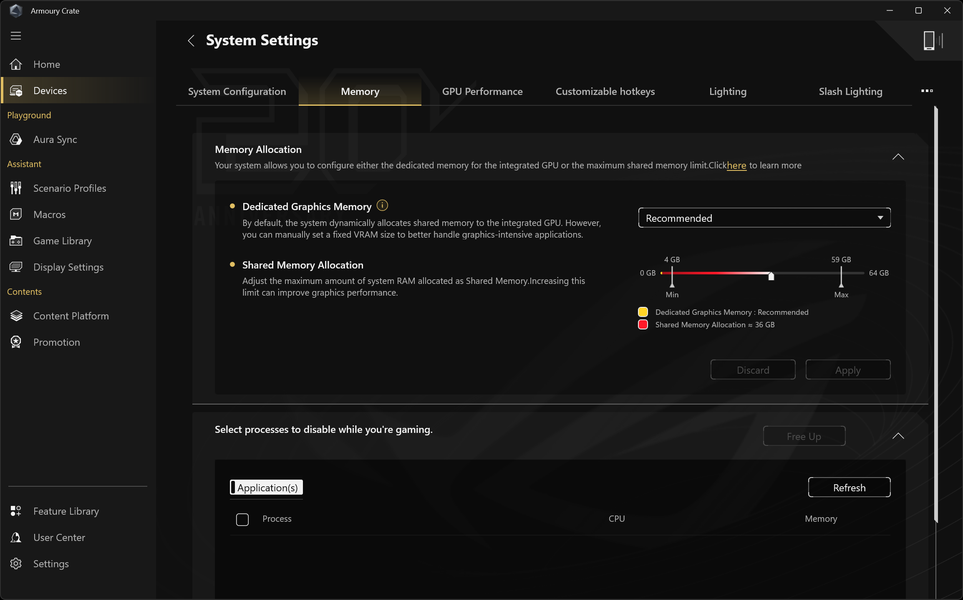The width and height of the screenshot is (963, 600).
Task: Open Home from the sidebar
Action: (47, 64)
